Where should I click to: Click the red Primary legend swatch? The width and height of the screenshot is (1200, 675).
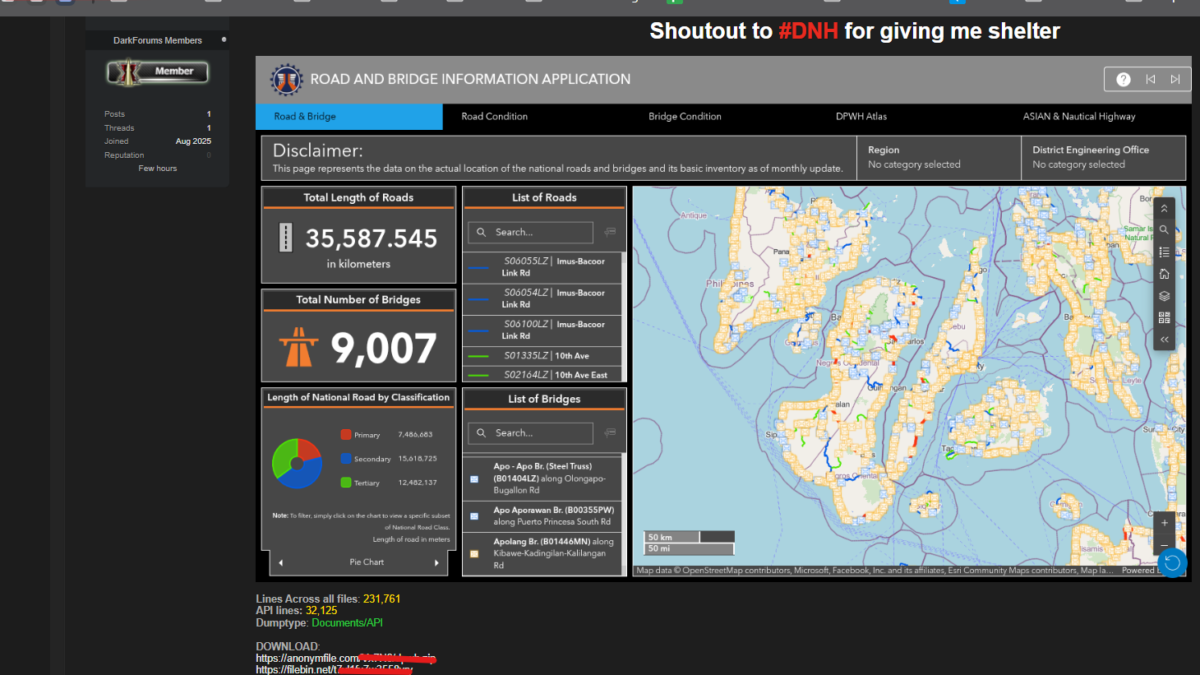coord(346,435)
